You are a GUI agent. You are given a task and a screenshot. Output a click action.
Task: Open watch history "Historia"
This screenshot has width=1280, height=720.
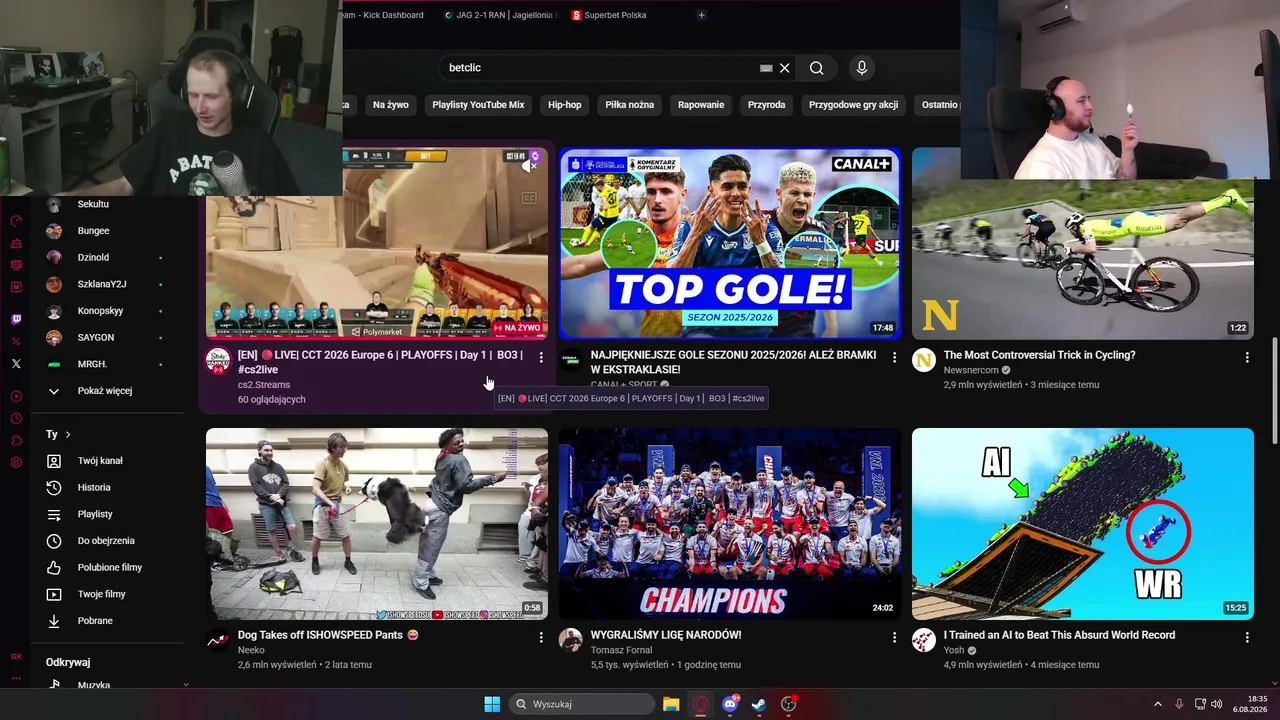(105, 487)
